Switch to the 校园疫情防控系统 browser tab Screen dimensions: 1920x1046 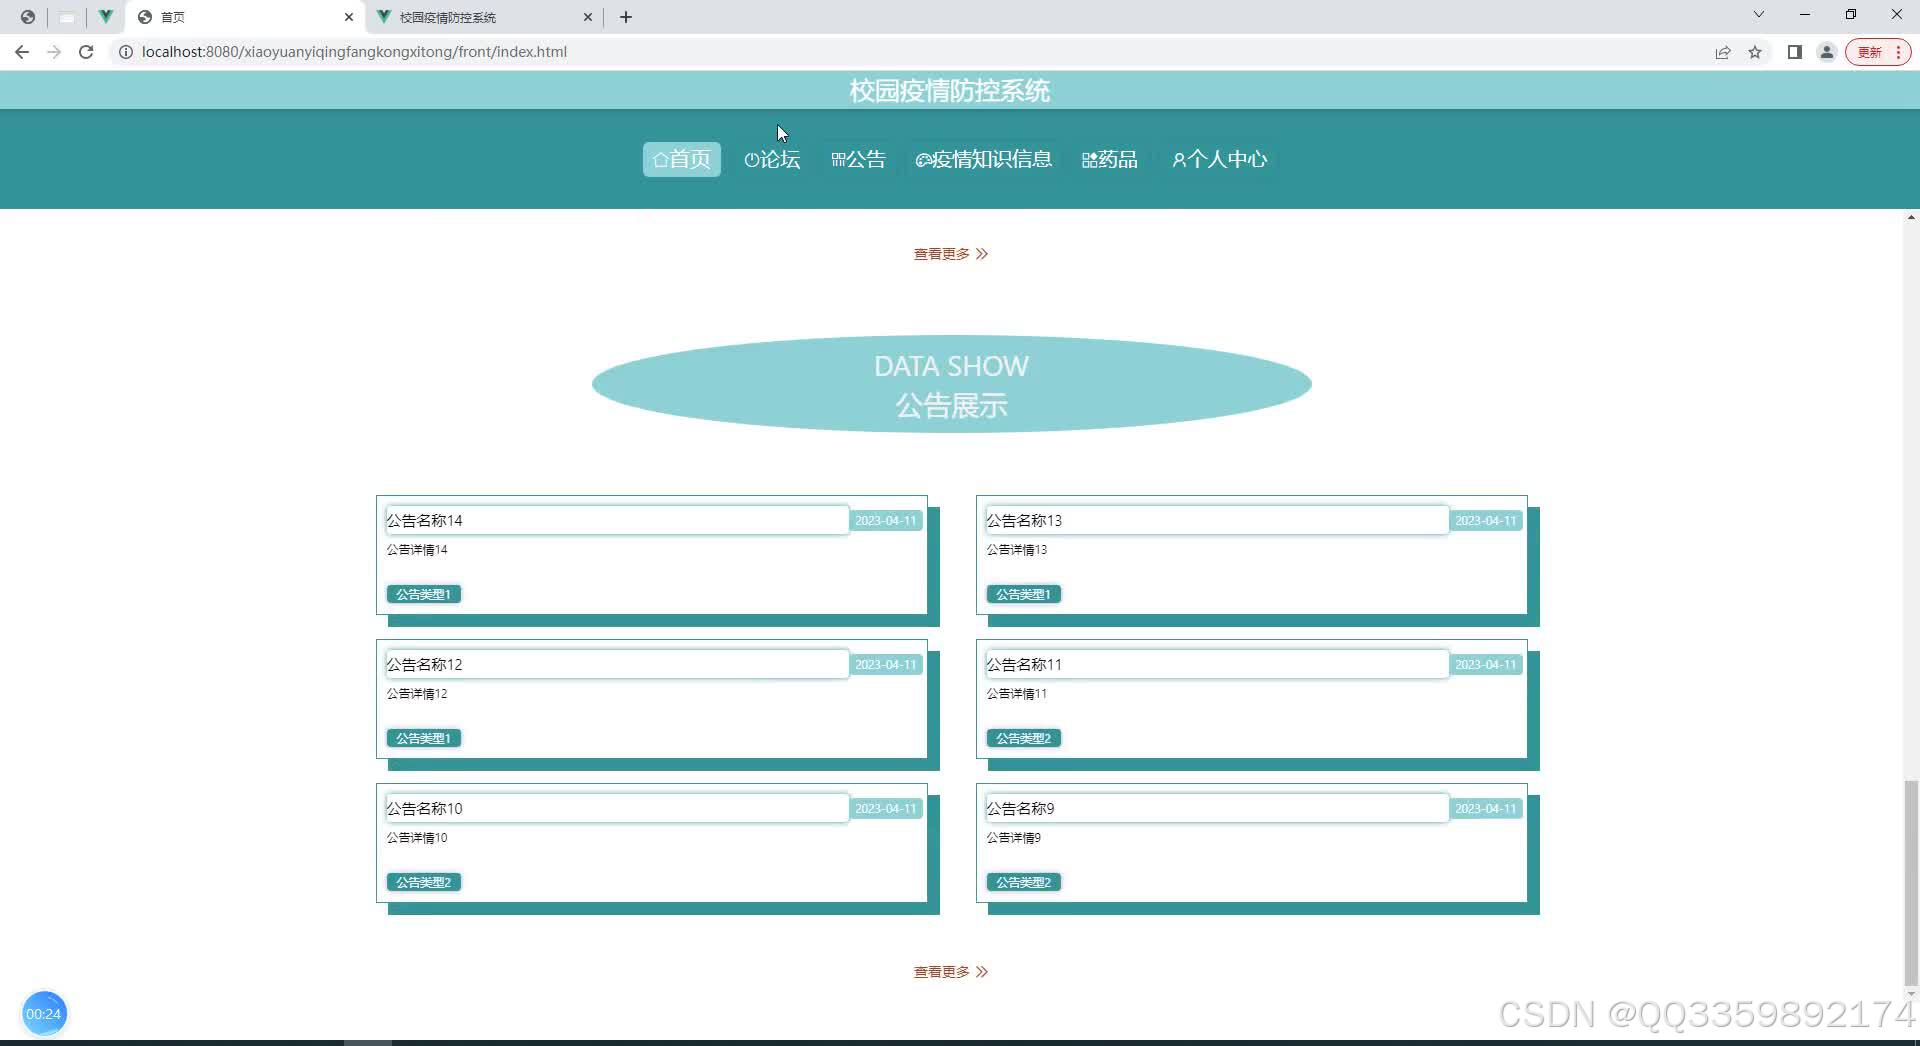coord(485,17)
